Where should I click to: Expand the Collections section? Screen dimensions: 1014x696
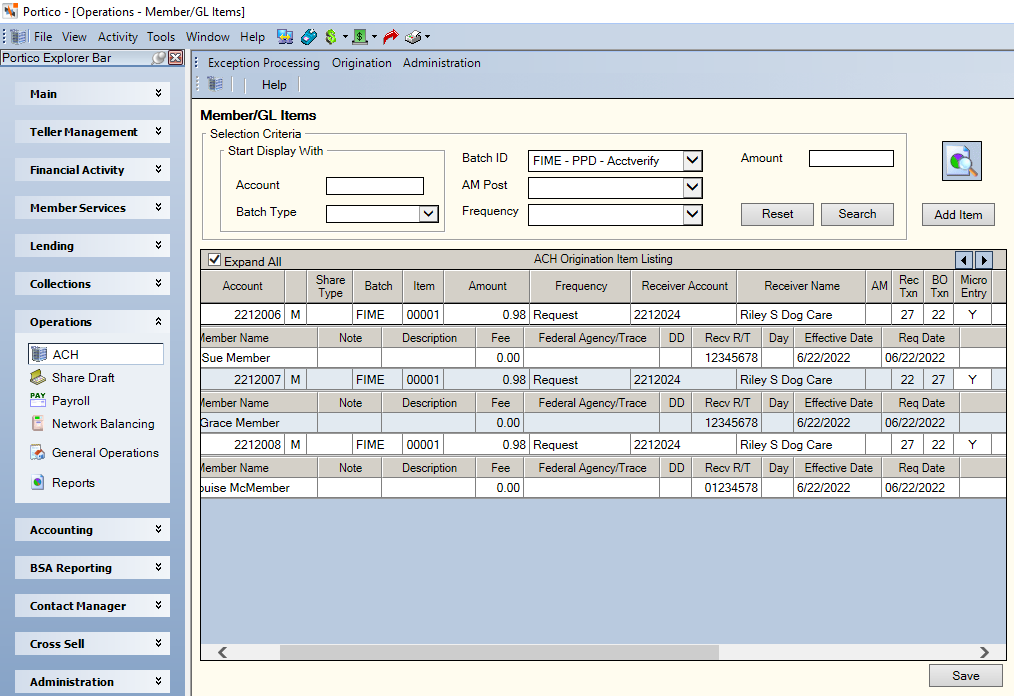pyautogui.click(x=92, y=284)
